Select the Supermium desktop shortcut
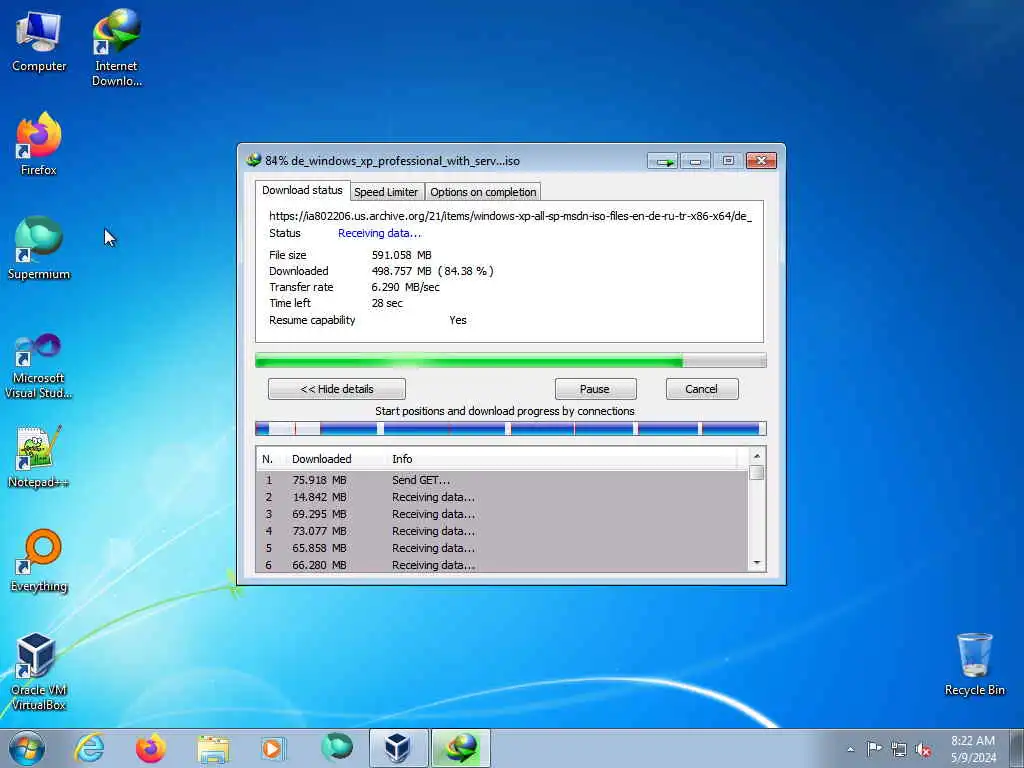This screenshot has width=1024, height=768. (x=39, y=248)
